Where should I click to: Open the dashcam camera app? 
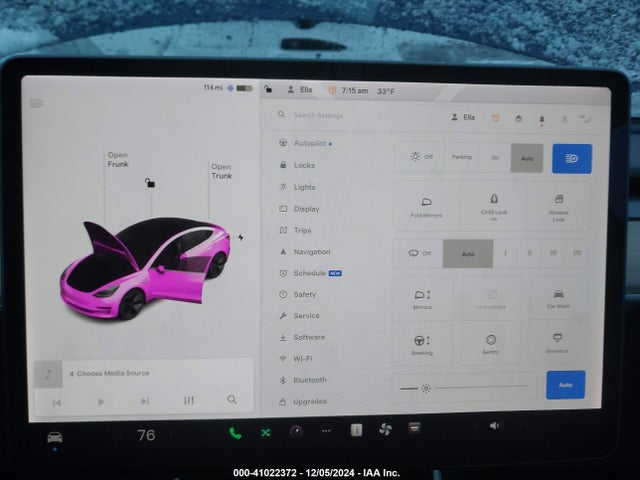296,431
